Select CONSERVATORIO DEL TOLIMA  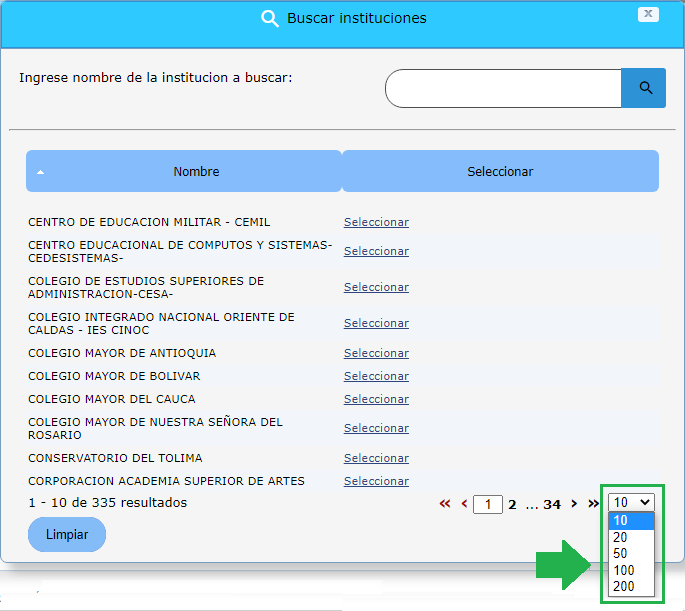[x=376, y=458]
